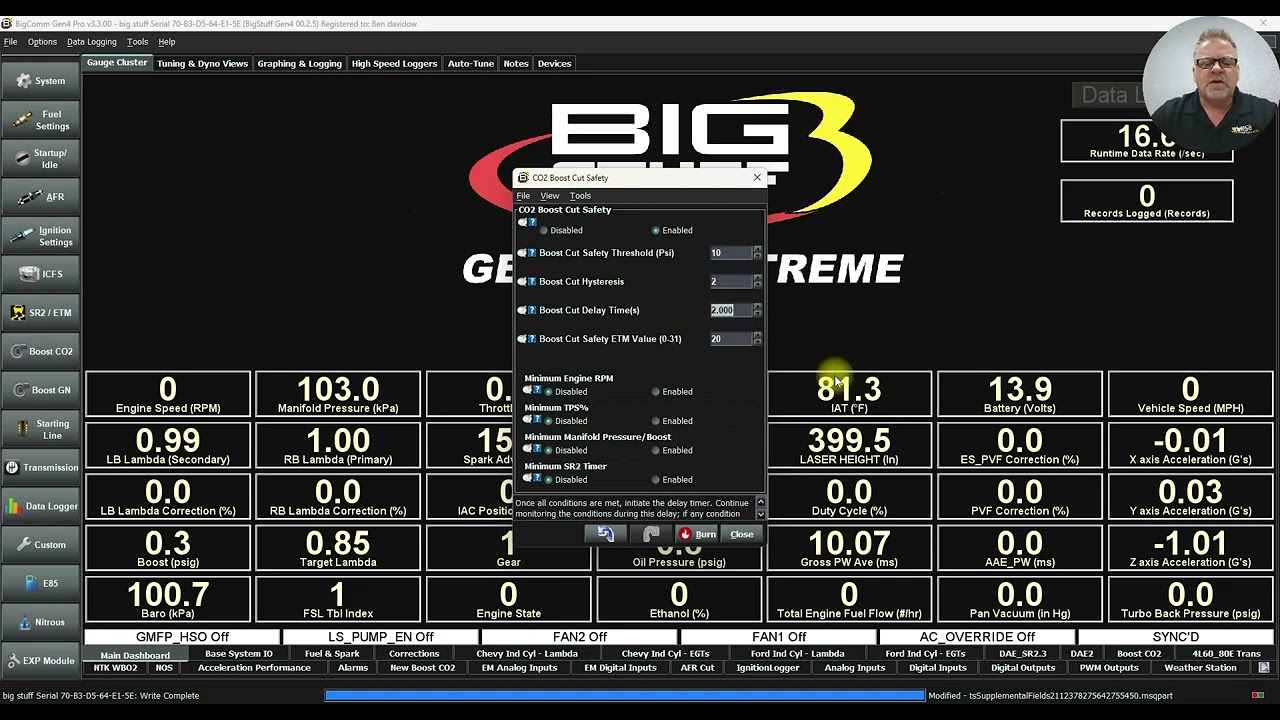Viewport: 1280px width, 720px height.
Task: Click the Boost Cut Safety ETM Value field
Action: pyautogui.click(x=731, y=339)
